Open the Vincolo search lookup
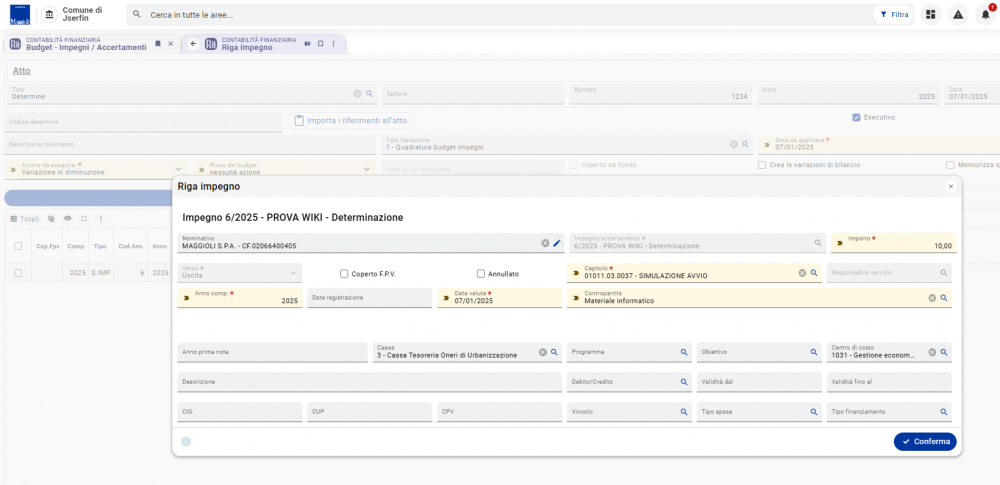The image size is (1000, 485). pyautogui.click(x=684, y=412)
